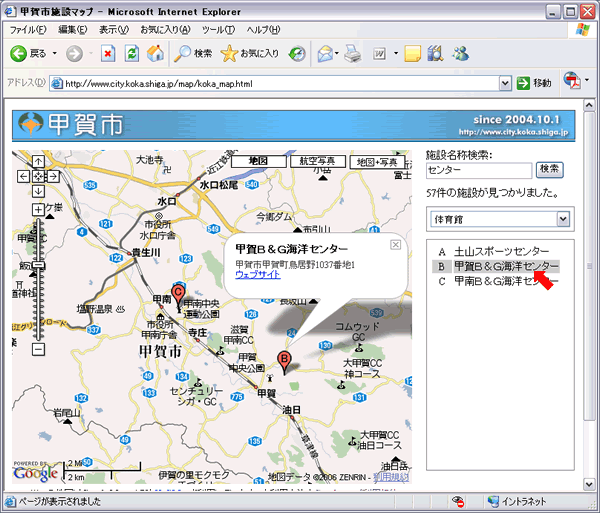The width and height of the screenshot is (600, 513).
Task: Click the Adobe PDF toolbar icon
Action: pyautogui.click(x=572, y=81)
